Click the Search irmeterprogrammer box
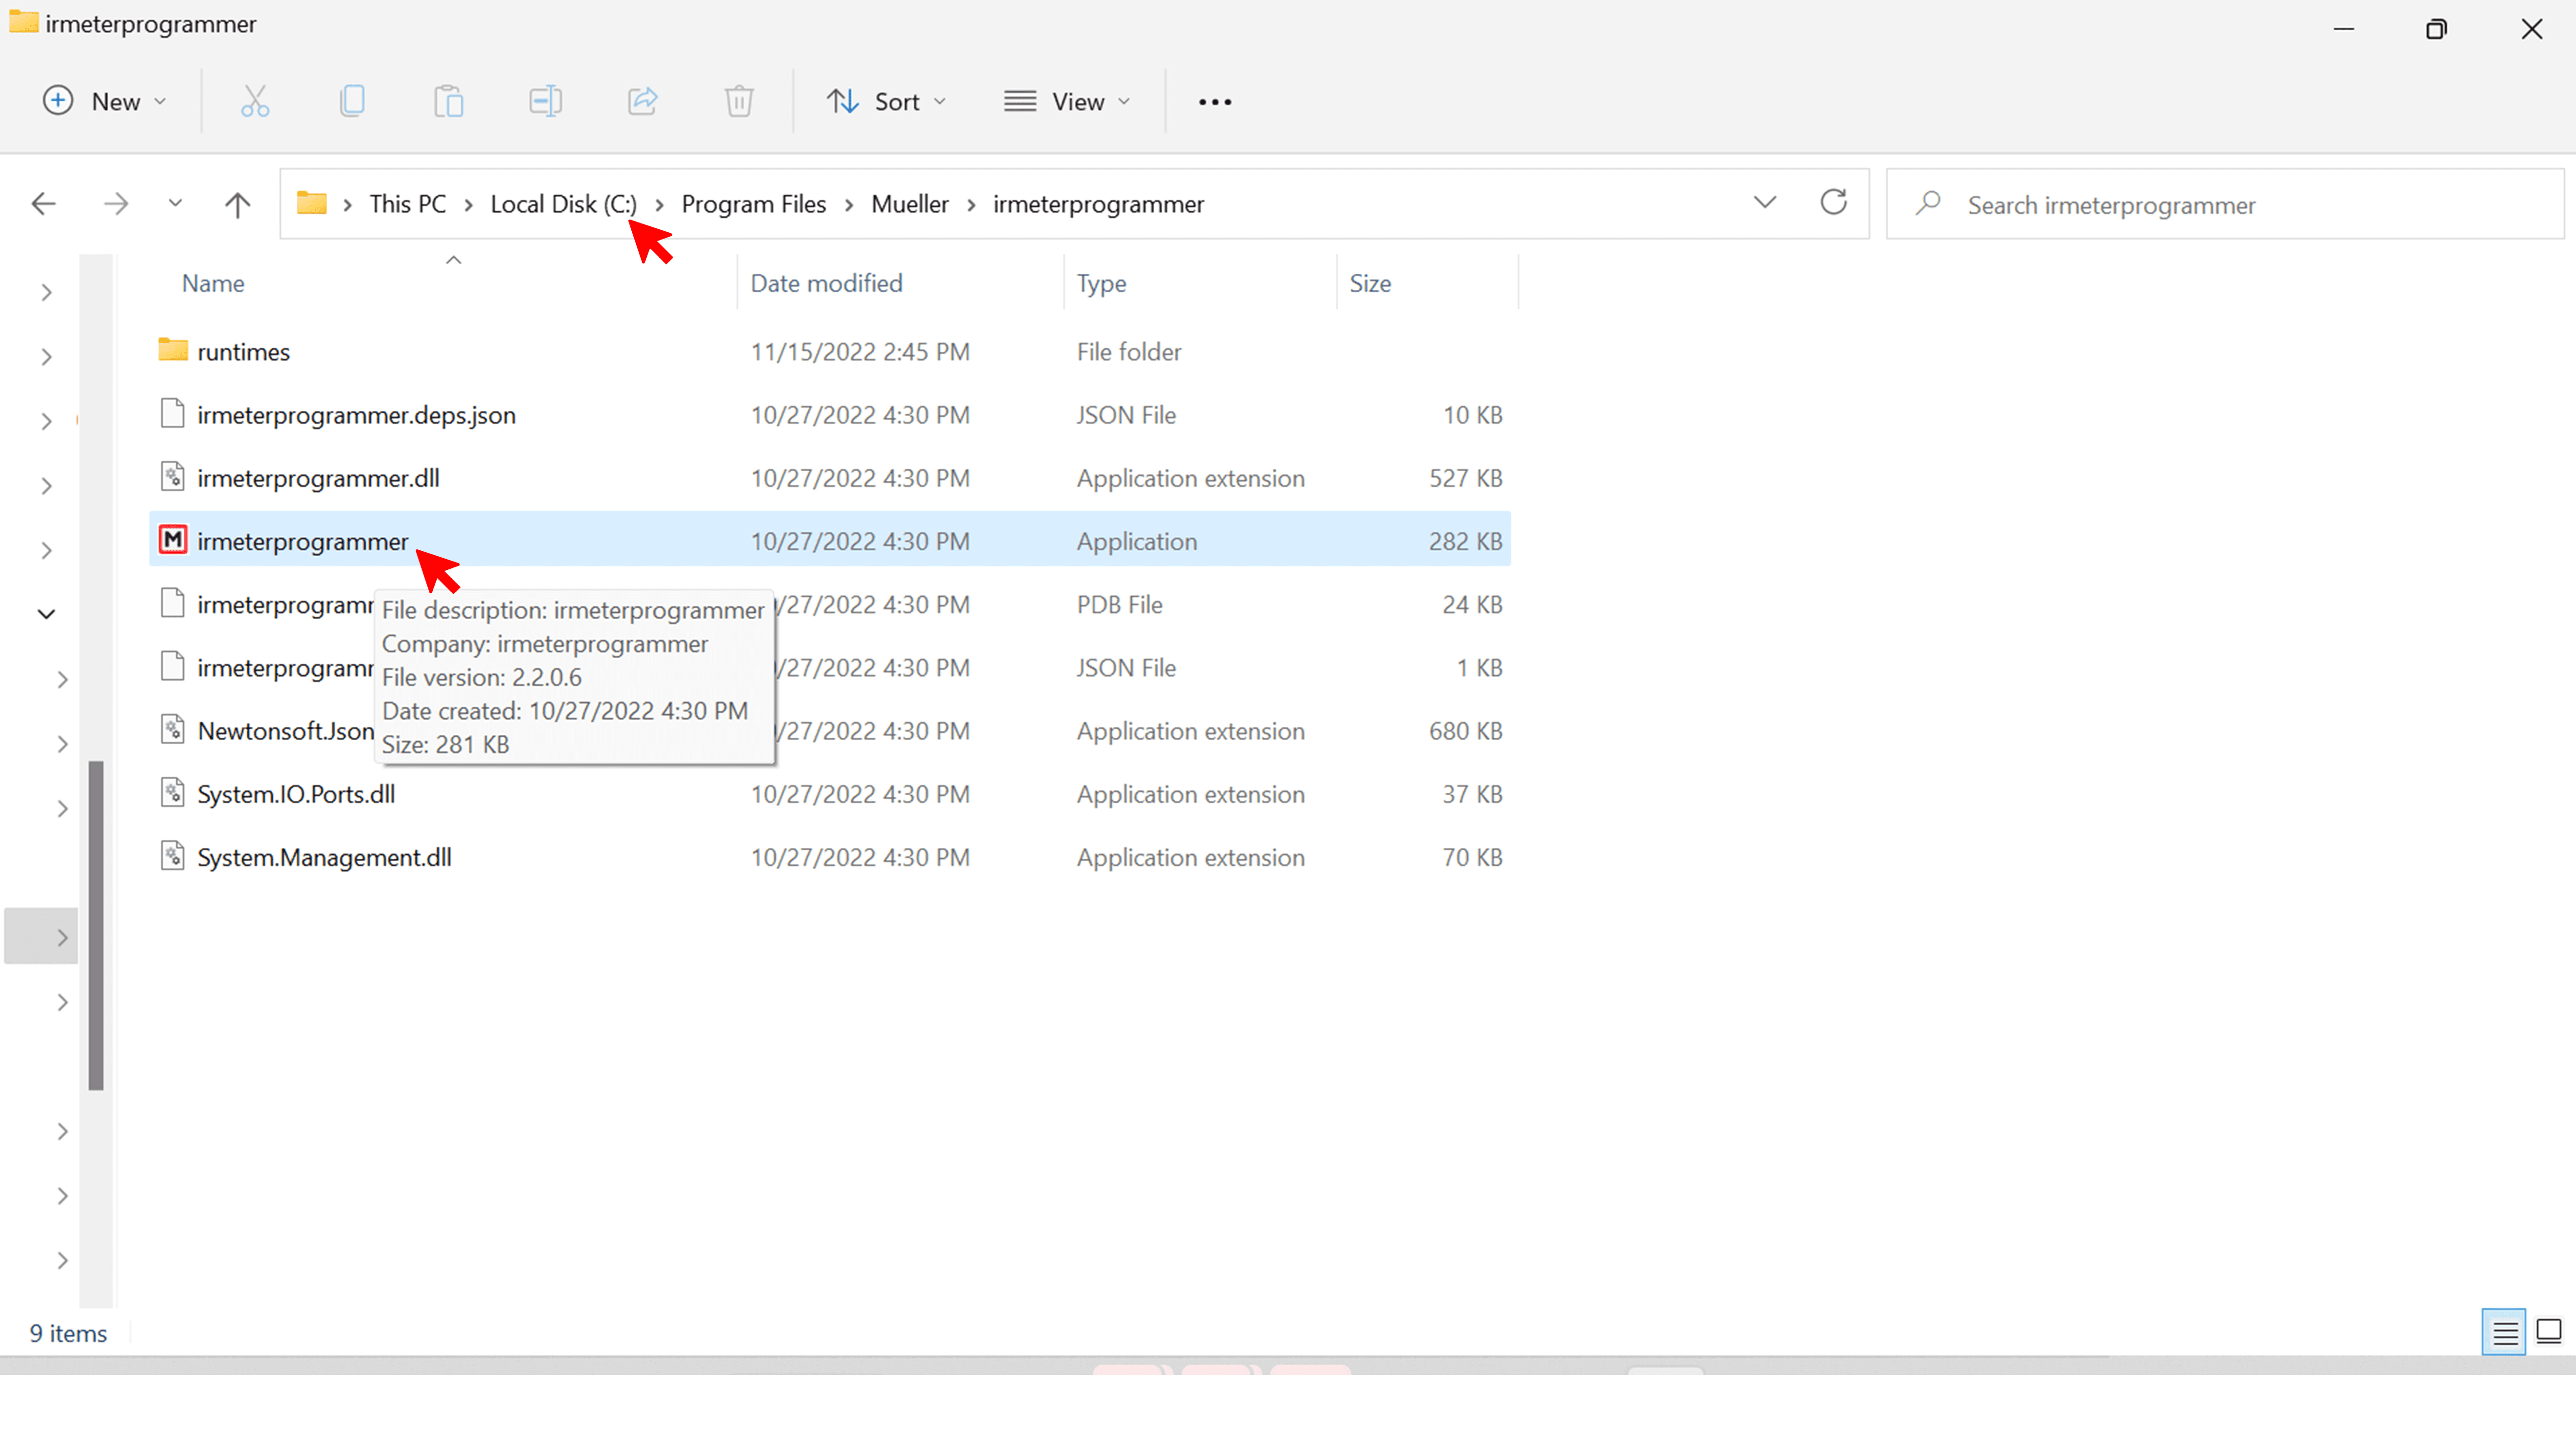The image size is (2576, 1452). [2225, 204]
